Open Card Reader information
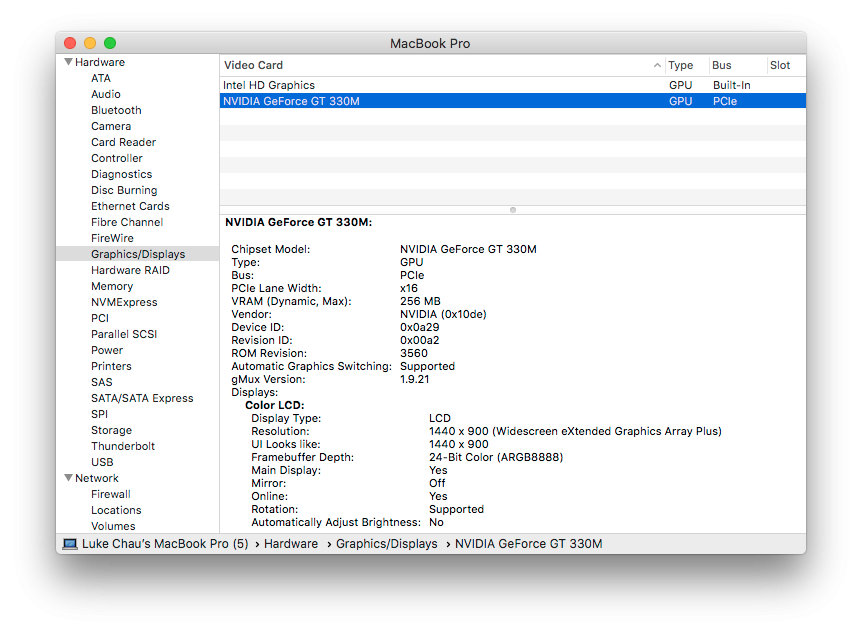Viewport: 862px width, 634px height. (123, 142)
